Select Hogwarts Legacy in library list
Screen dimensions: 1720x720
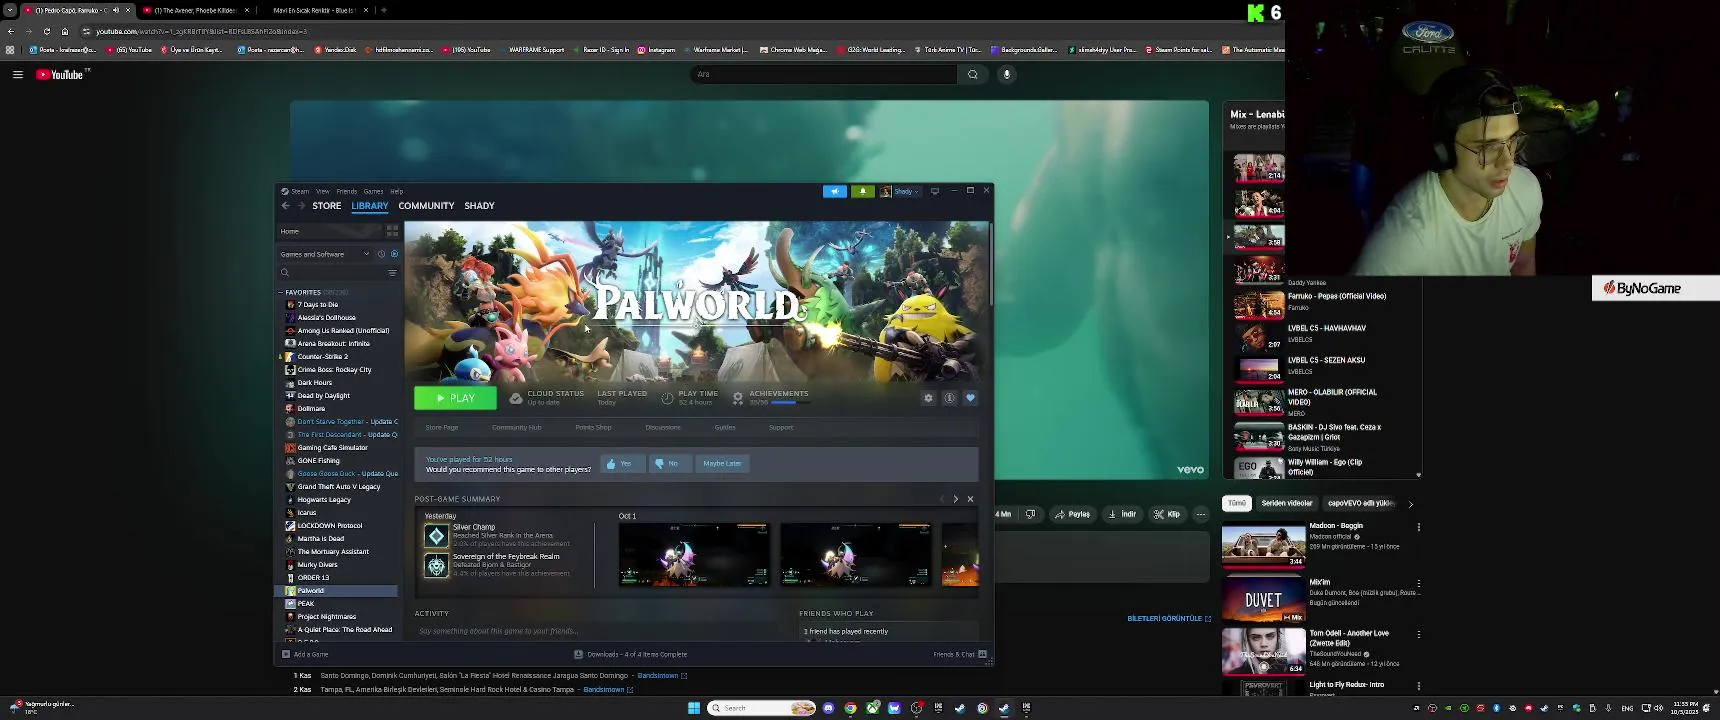[324, 499]
